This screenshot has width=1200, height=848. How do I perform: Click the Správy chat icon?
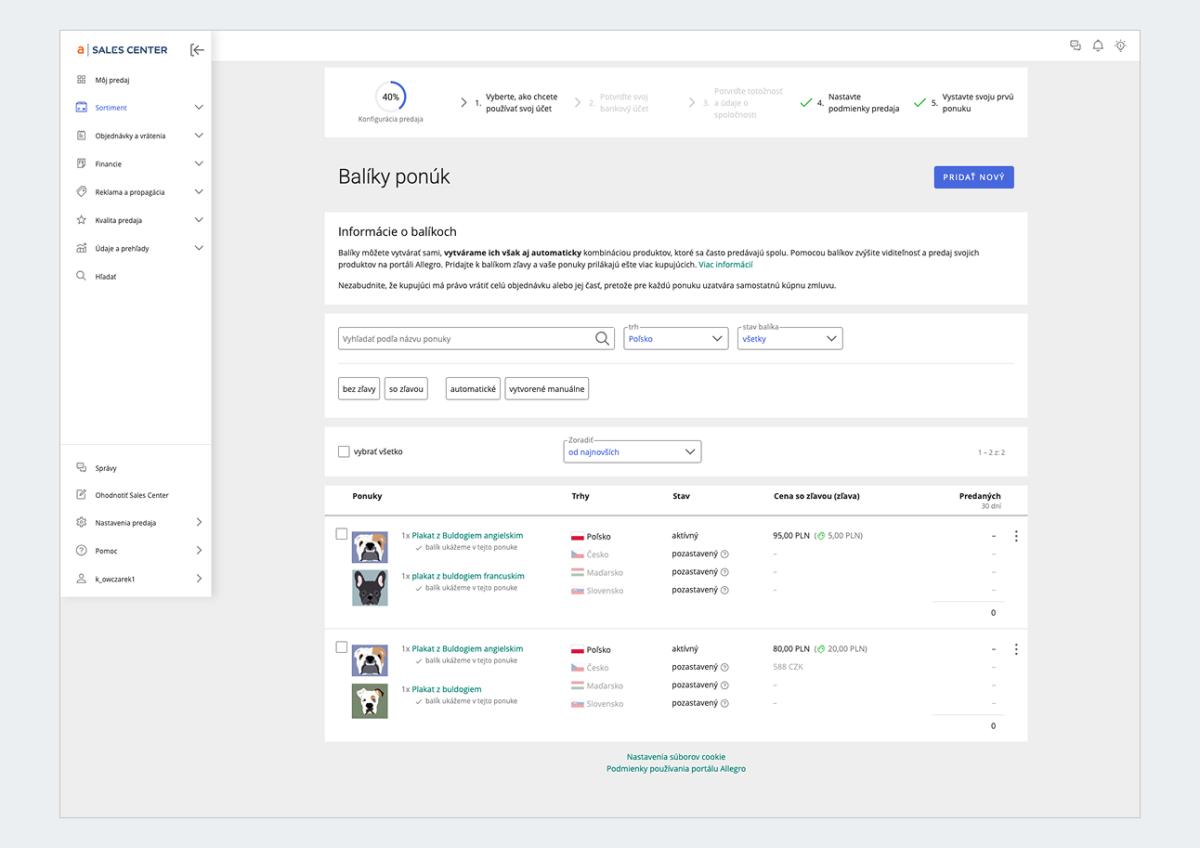click(81, 467)
